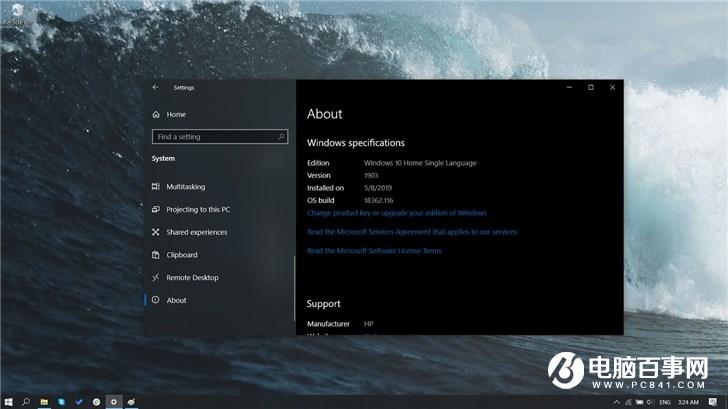
Task: Open the Microsoft Services Agreement link
Action: [x=412, y=232]
